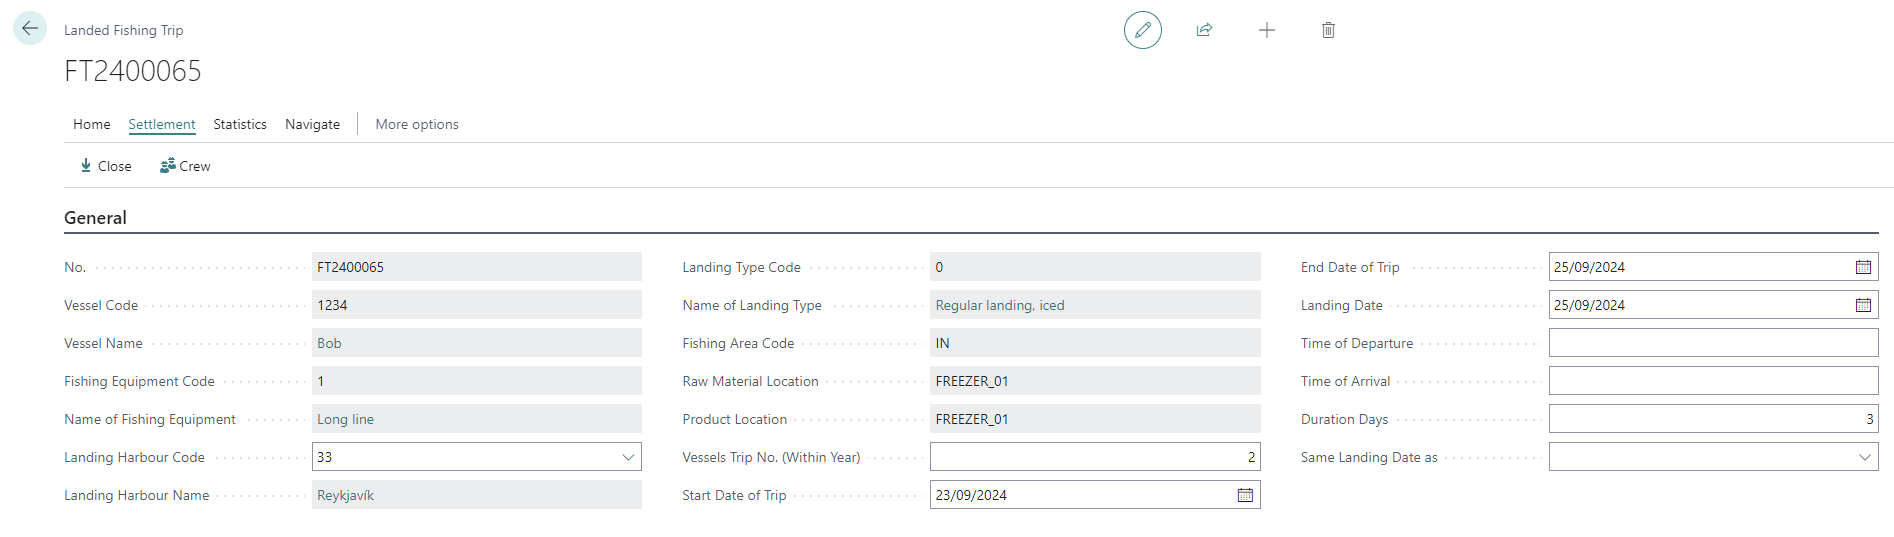Click the back arrow button

(30, 29)
